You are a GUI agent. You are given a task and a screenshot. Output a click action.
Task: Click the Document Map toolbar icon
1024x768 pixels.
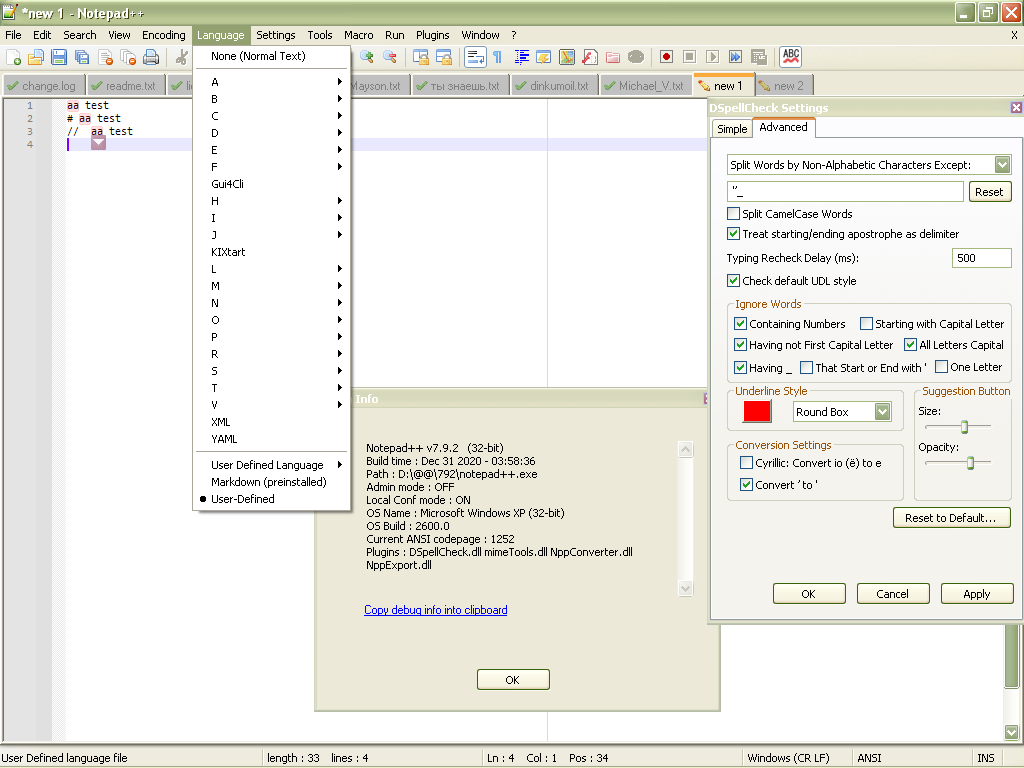[x=567, y=57]
